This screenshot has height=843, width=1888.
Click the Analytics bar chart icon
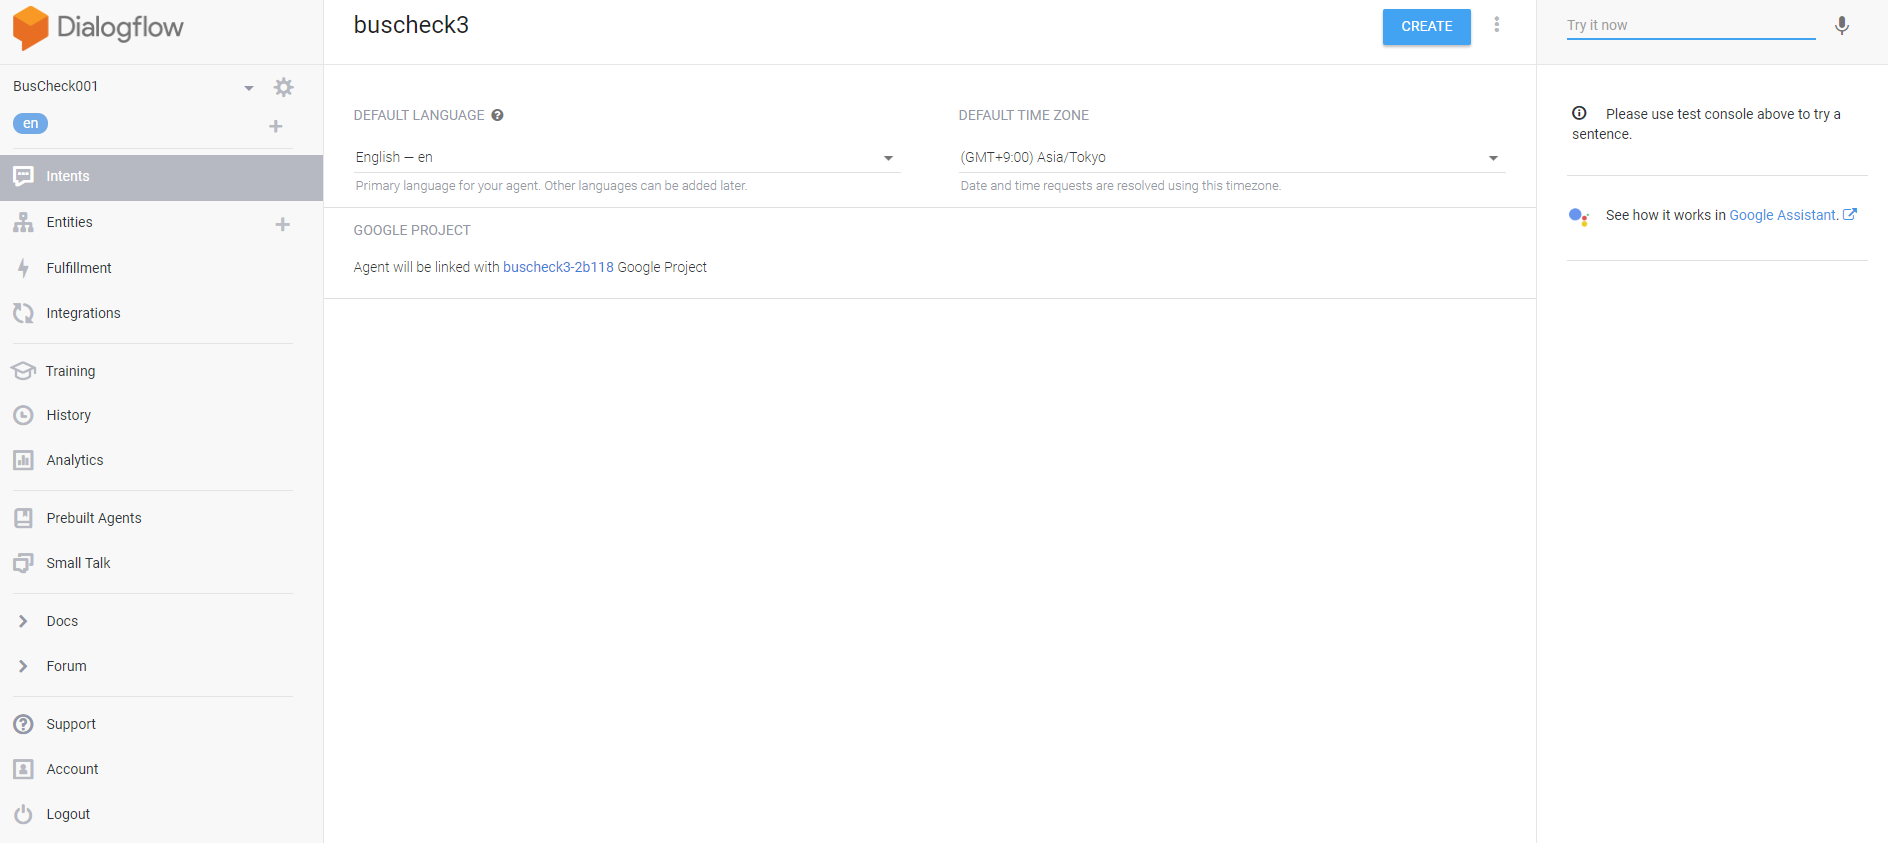click(x=23, y=460)
